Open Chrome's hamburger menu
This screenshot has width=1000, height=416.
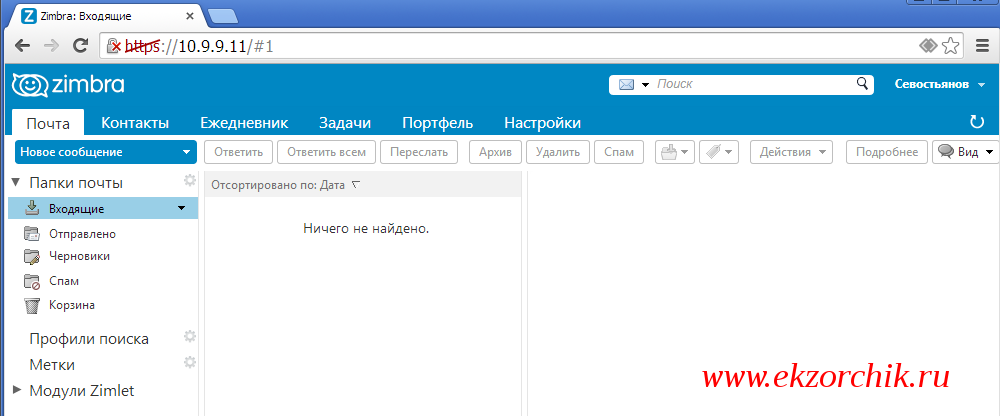[983, 45]
